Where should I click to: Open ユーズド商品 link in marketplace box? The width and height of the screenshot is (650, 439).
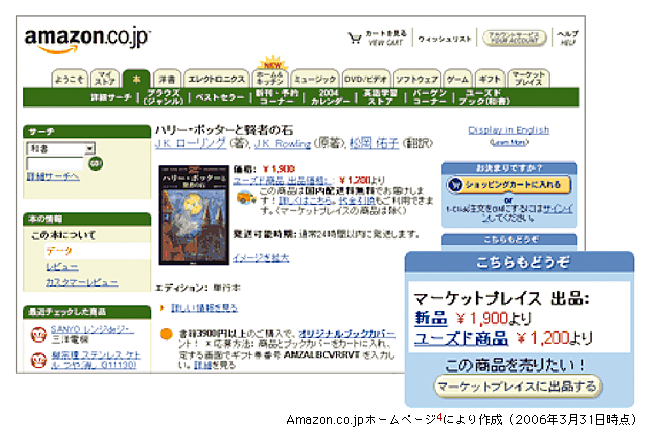point(461,338)
